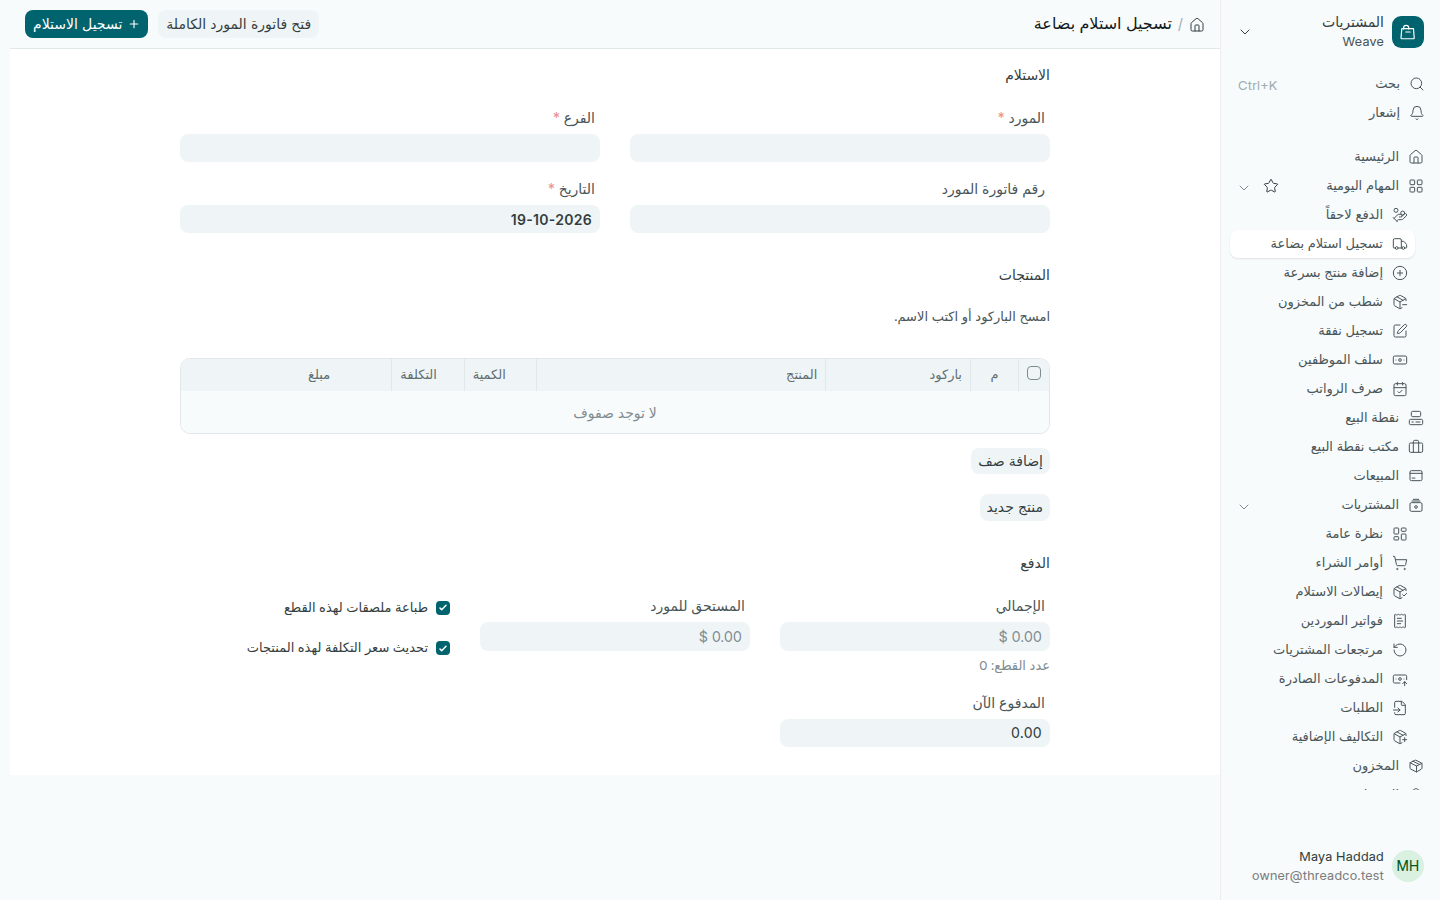The image size is (1440, 900).
Task: Click the تسجيل الاستلام button
Action: click(86, 24)
